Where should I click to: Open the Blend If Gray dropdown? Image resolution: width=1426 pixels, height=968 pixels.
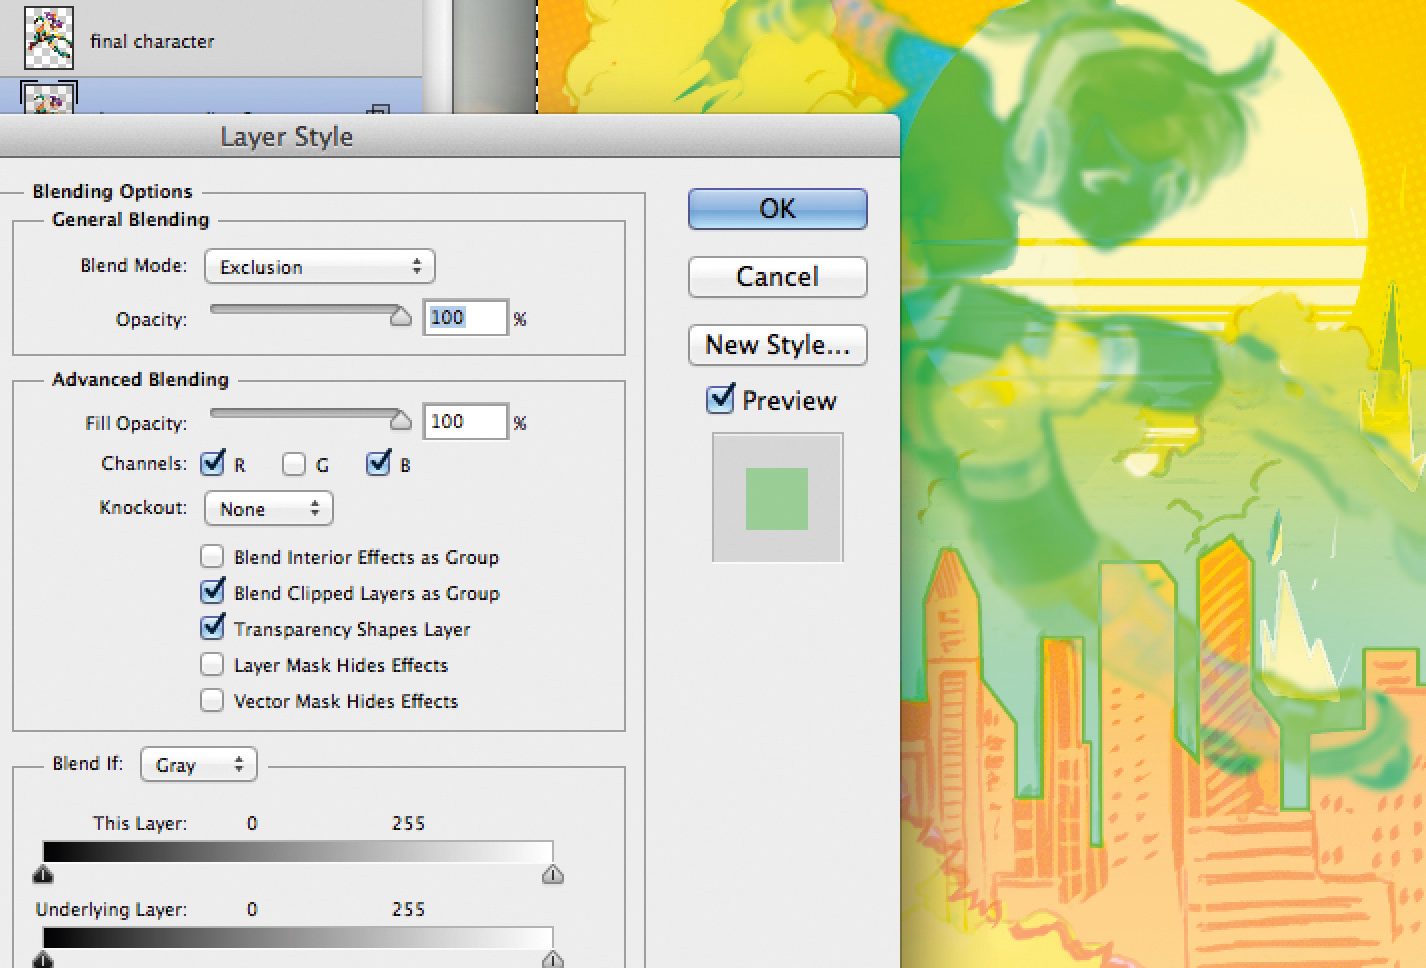click(199, 765)
